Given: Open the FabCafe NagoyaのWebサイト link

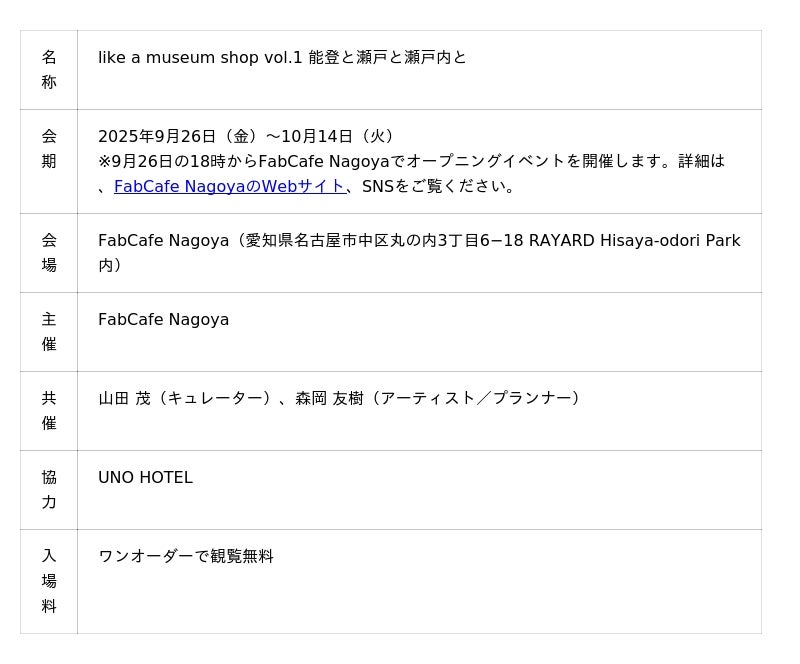Looking at the screenshot, I should [229, 186].
